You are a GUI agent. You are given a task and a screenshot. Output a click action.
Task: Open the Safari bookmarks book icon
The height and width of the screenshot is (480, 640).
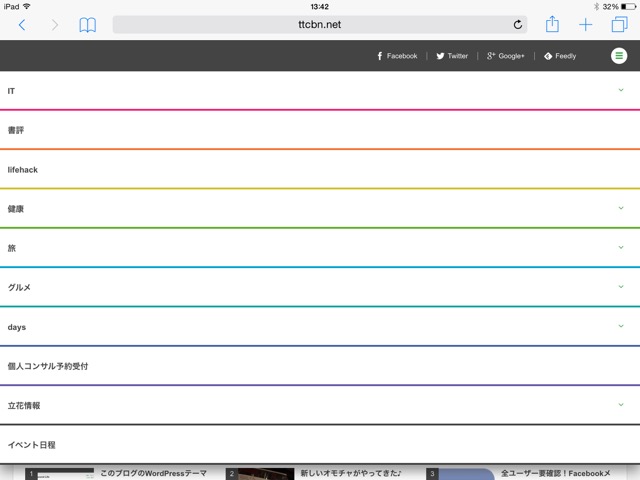88,25
